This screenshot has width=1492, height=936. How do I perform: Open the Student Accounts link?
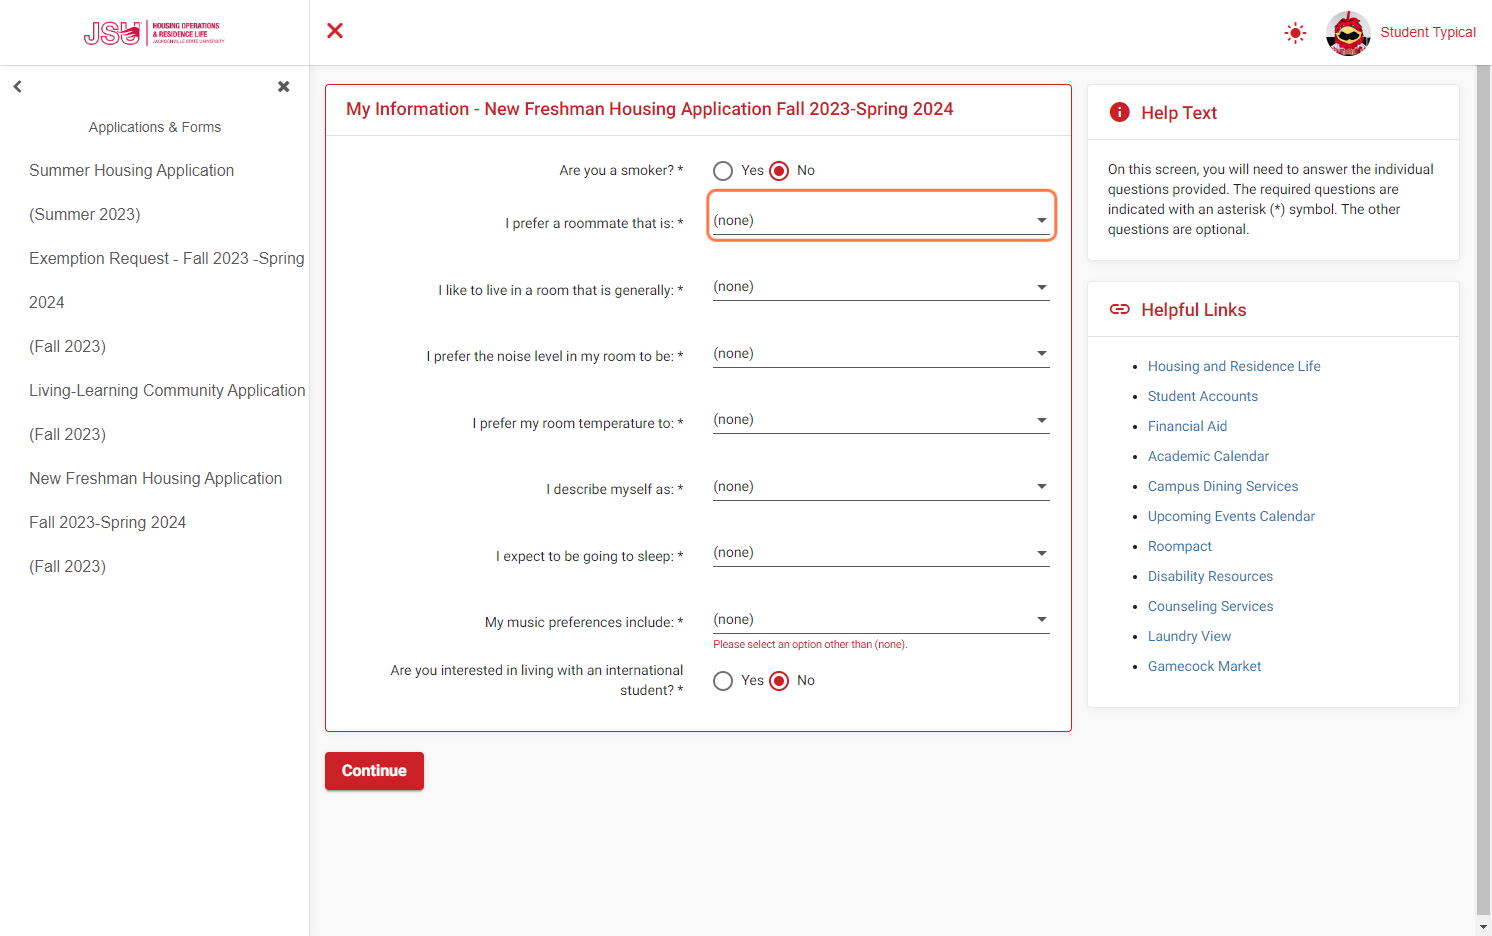click(x=1203, y=396)
